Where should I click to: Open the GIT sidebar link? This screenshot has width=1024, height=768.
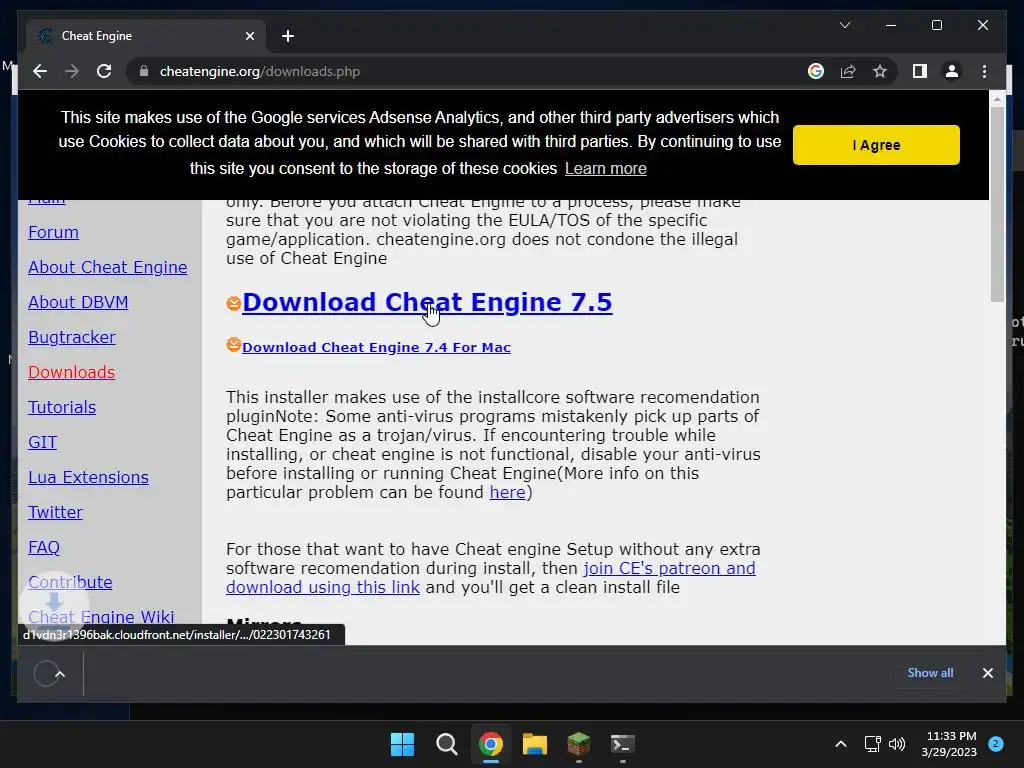(42, 443)
